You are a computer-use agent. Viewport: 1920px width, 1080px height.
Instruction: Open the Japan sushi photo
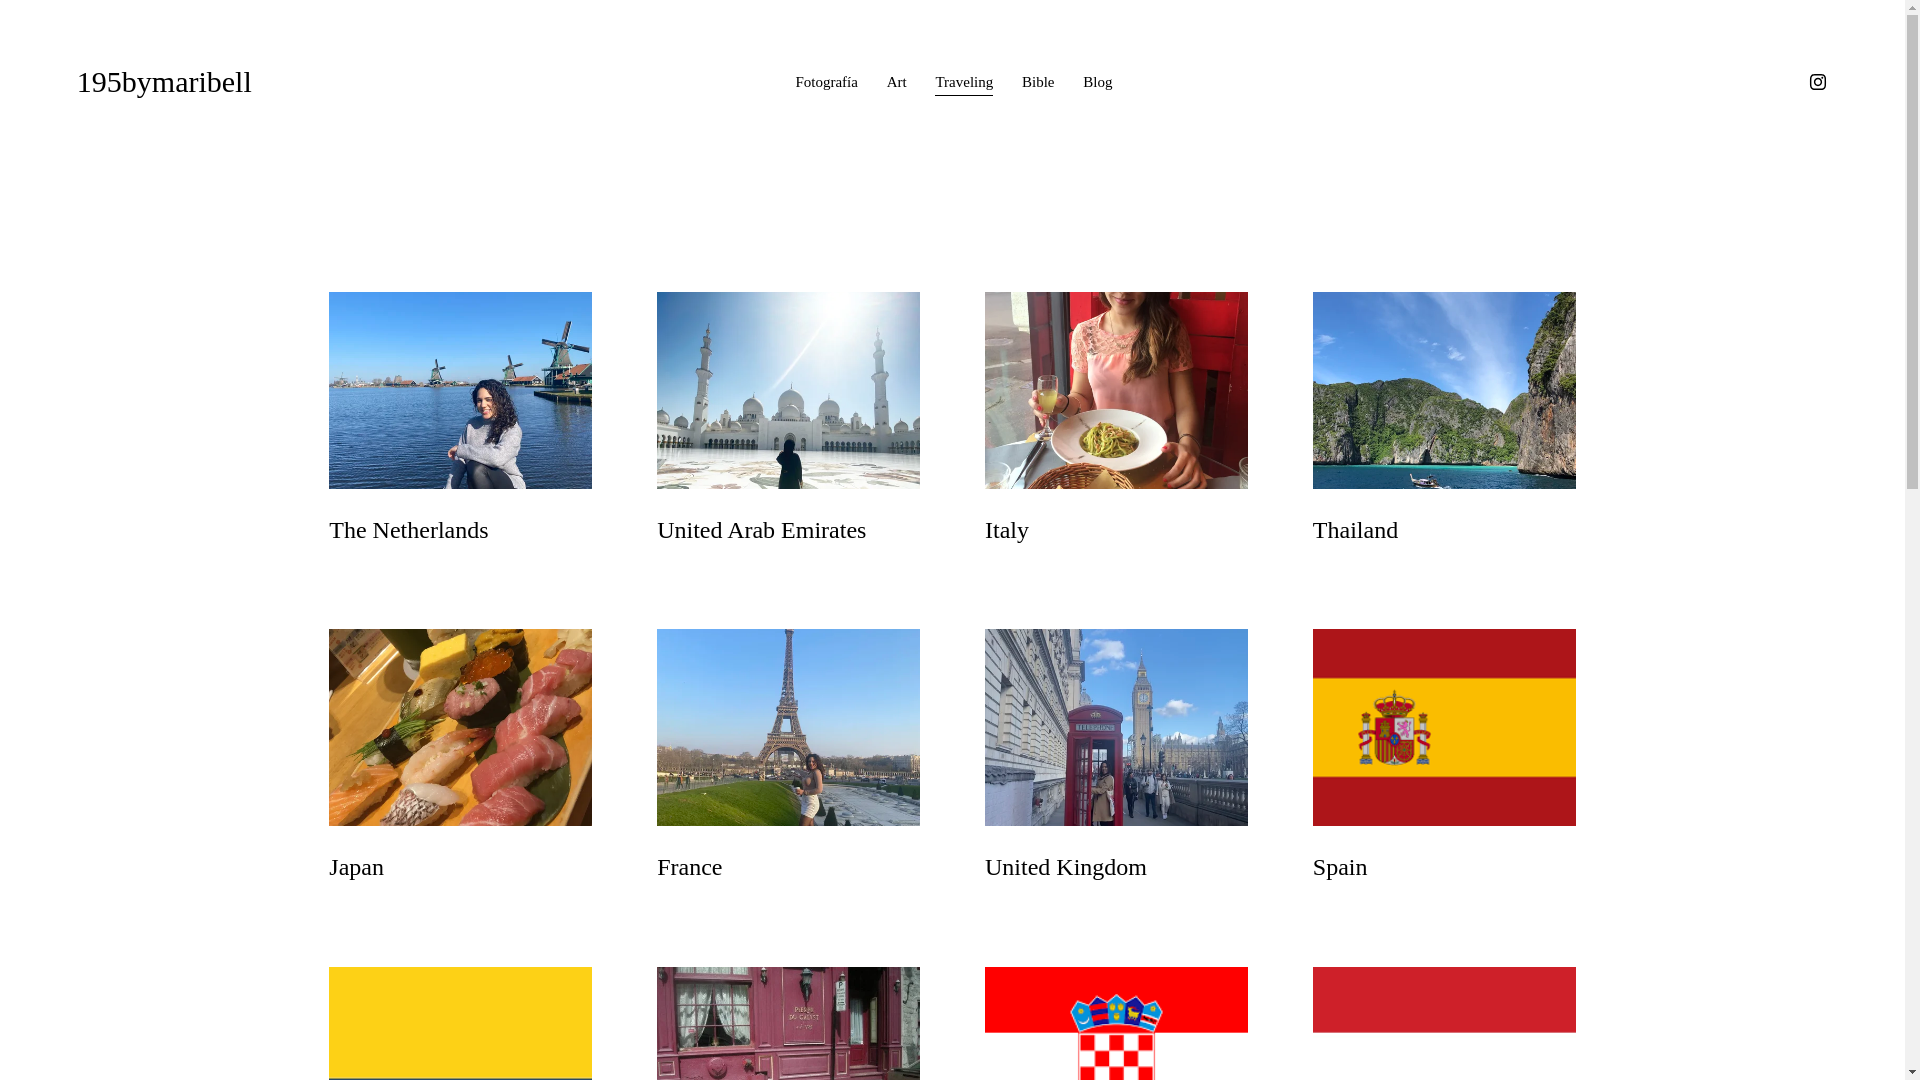[460, 727]
